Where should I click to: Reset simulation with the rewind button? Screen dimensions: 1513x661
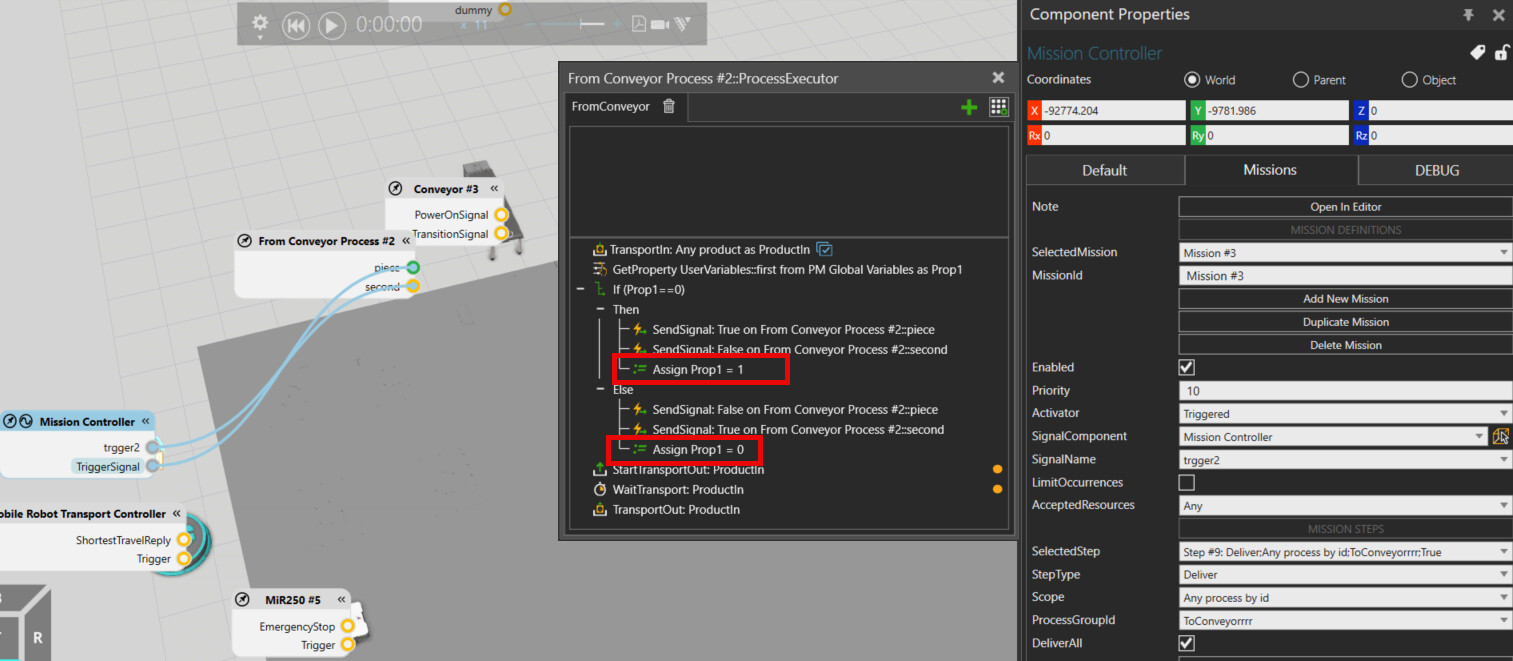pyautogui.click(x=295, y=25)
